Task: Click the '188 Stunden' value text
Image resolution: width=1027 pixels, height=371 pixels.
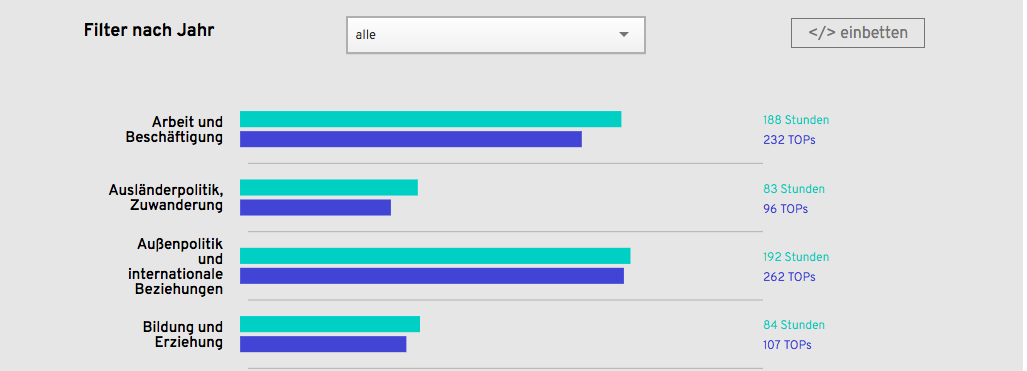Action: point(796,120)
